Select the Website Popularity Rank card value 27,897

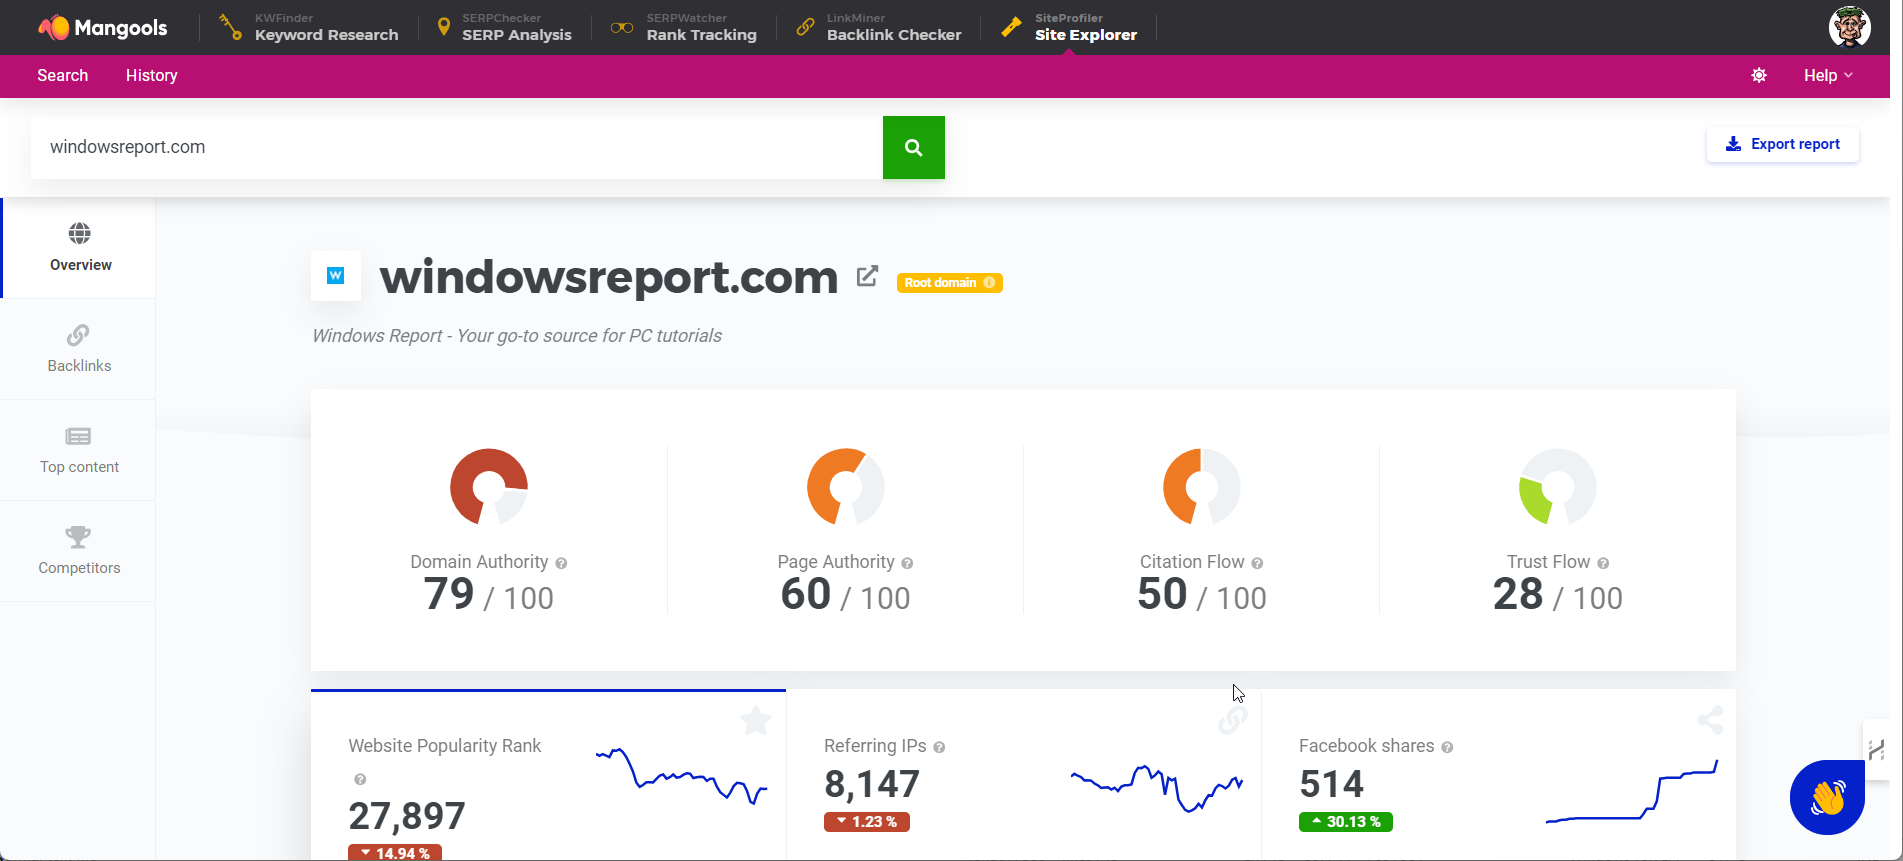point(407,816)
